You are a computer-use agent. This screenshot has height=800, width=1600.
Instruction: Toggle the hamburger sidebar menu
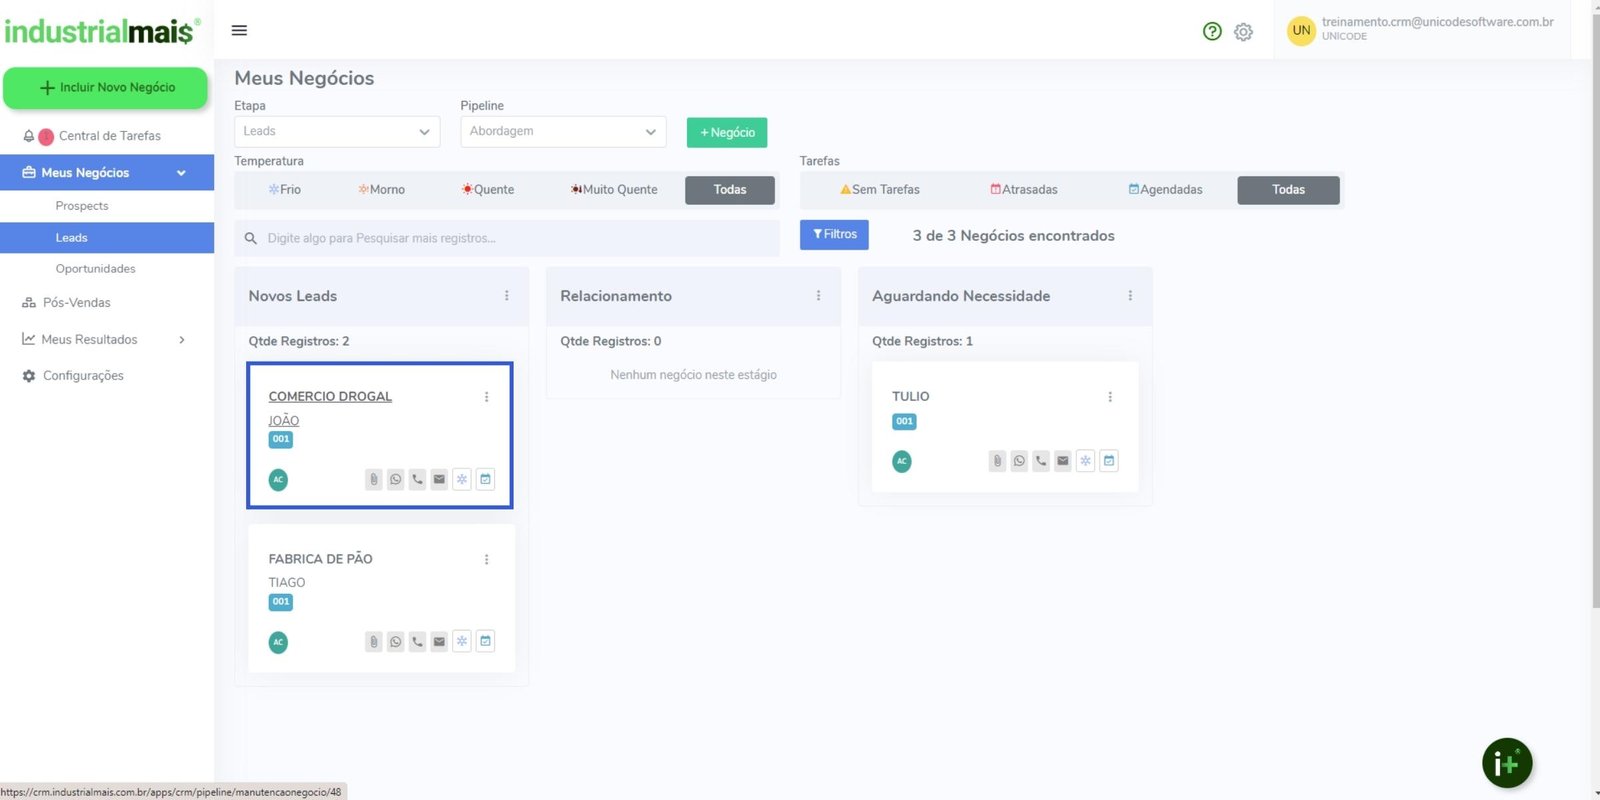[x=239, y=30]
